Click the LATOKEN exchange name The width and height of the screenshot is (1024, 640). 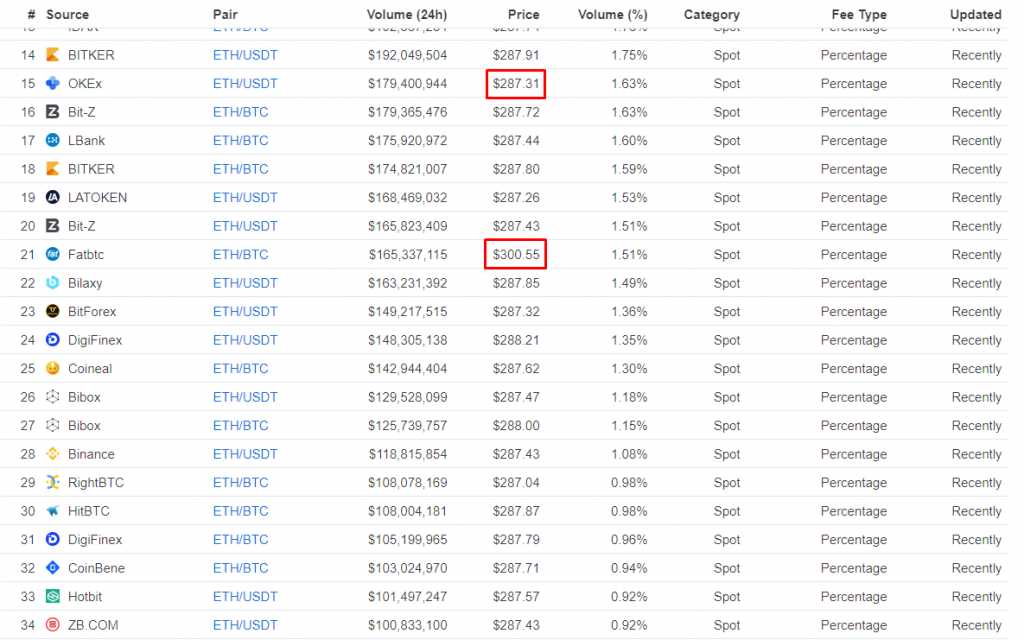point(98,197)
